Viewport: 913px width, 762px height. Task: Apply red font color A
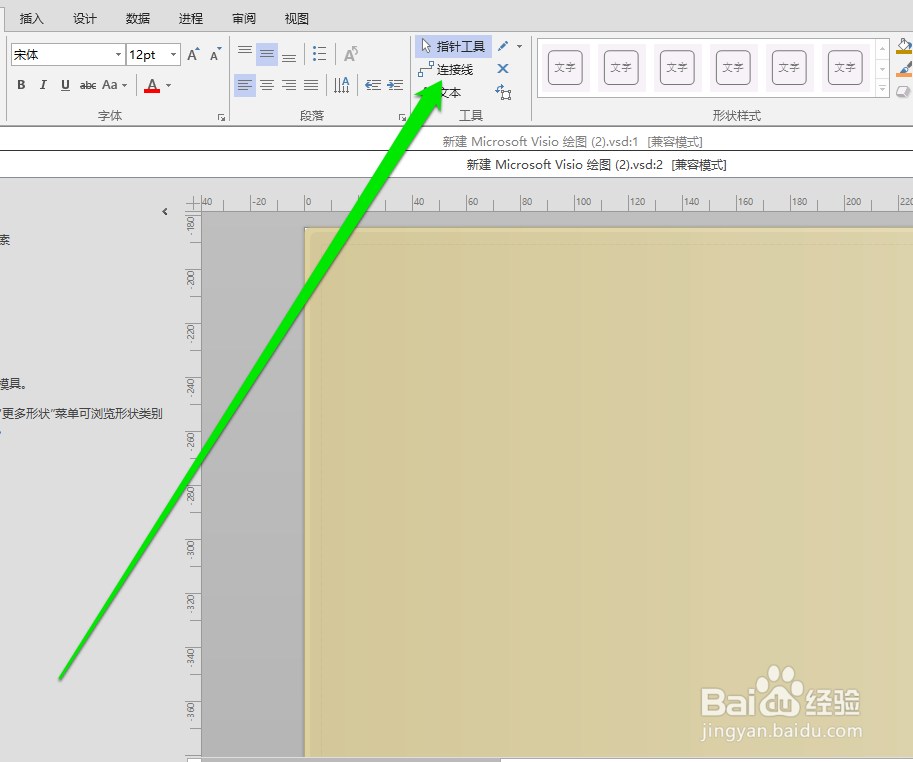pos(152,85)
